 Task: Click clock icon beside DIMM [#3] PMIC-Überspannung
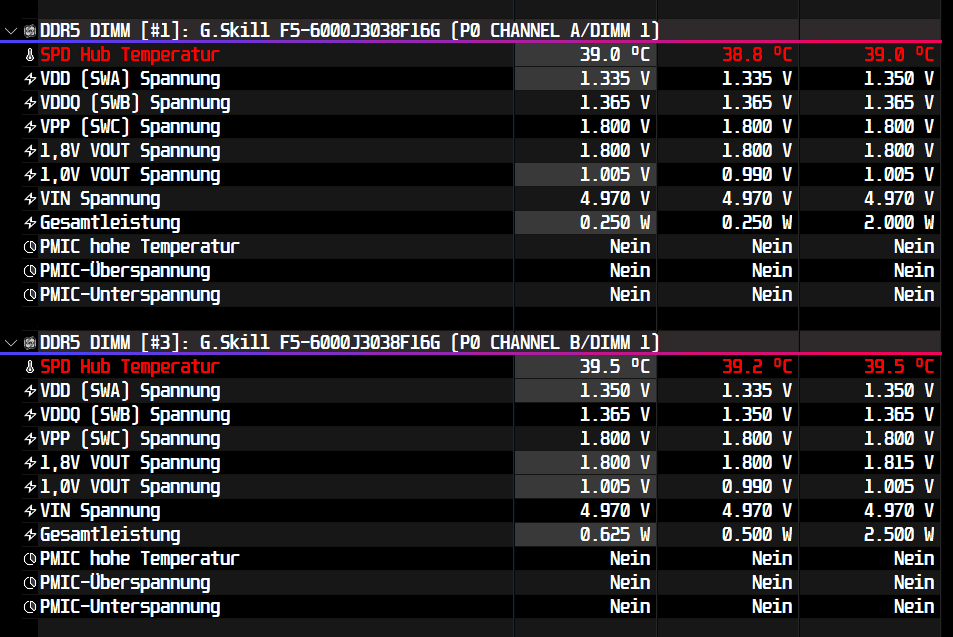pyautogui.click(x=30, y=583)
